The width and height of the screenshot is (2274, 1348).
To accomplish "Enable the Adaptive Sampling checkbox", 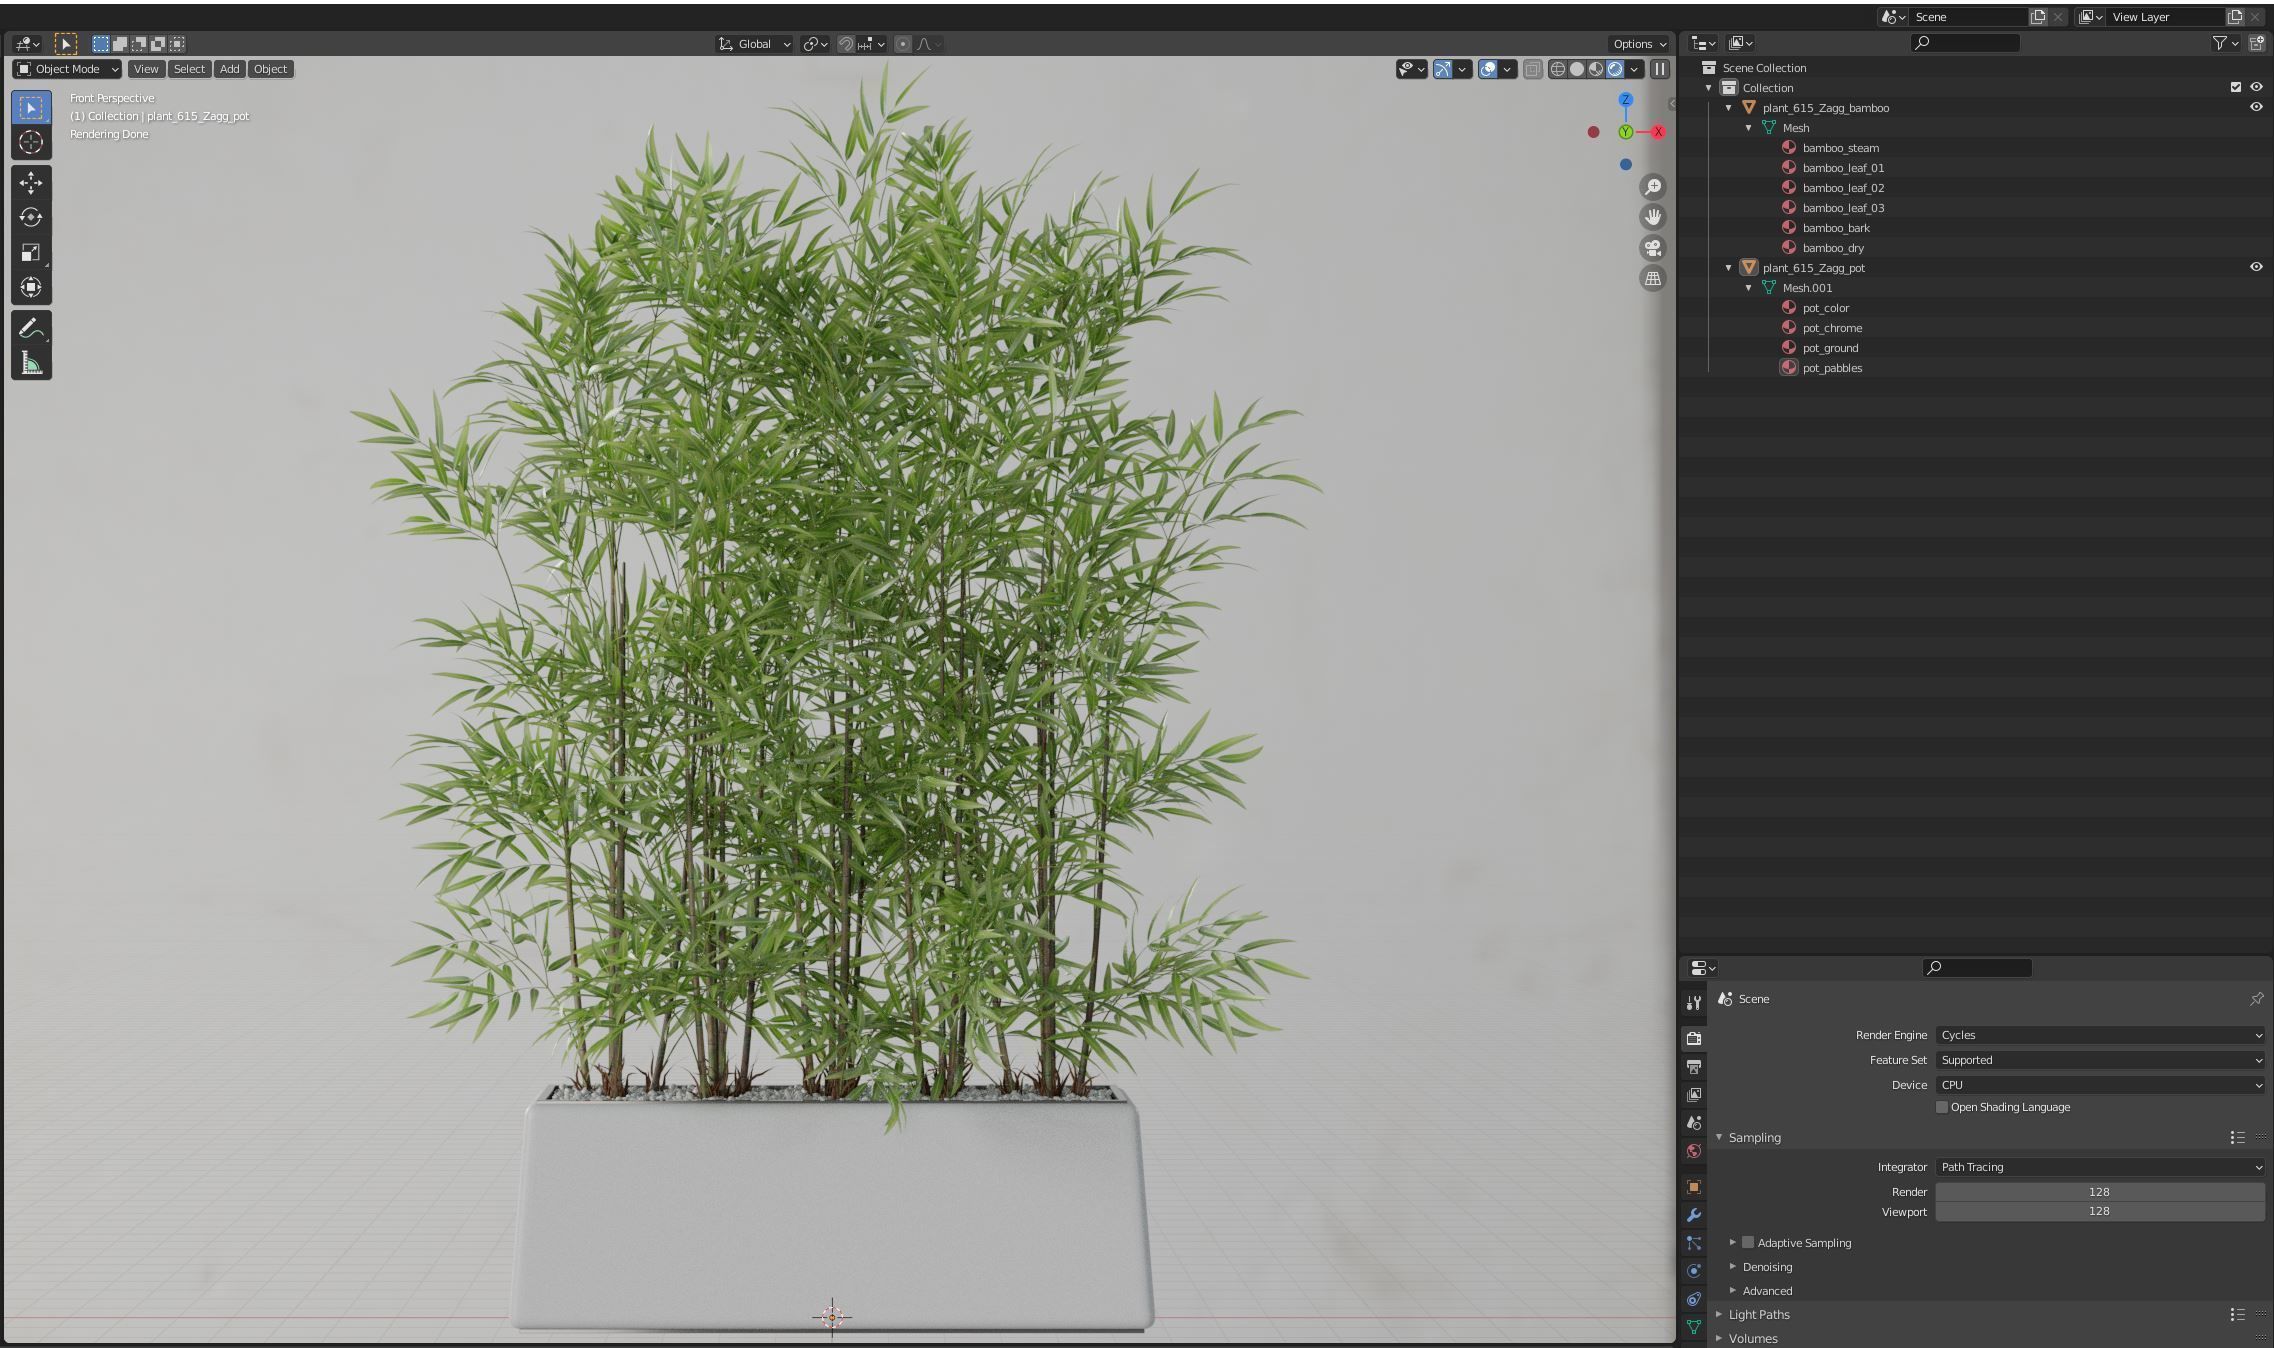I will pos(1748,1243).
